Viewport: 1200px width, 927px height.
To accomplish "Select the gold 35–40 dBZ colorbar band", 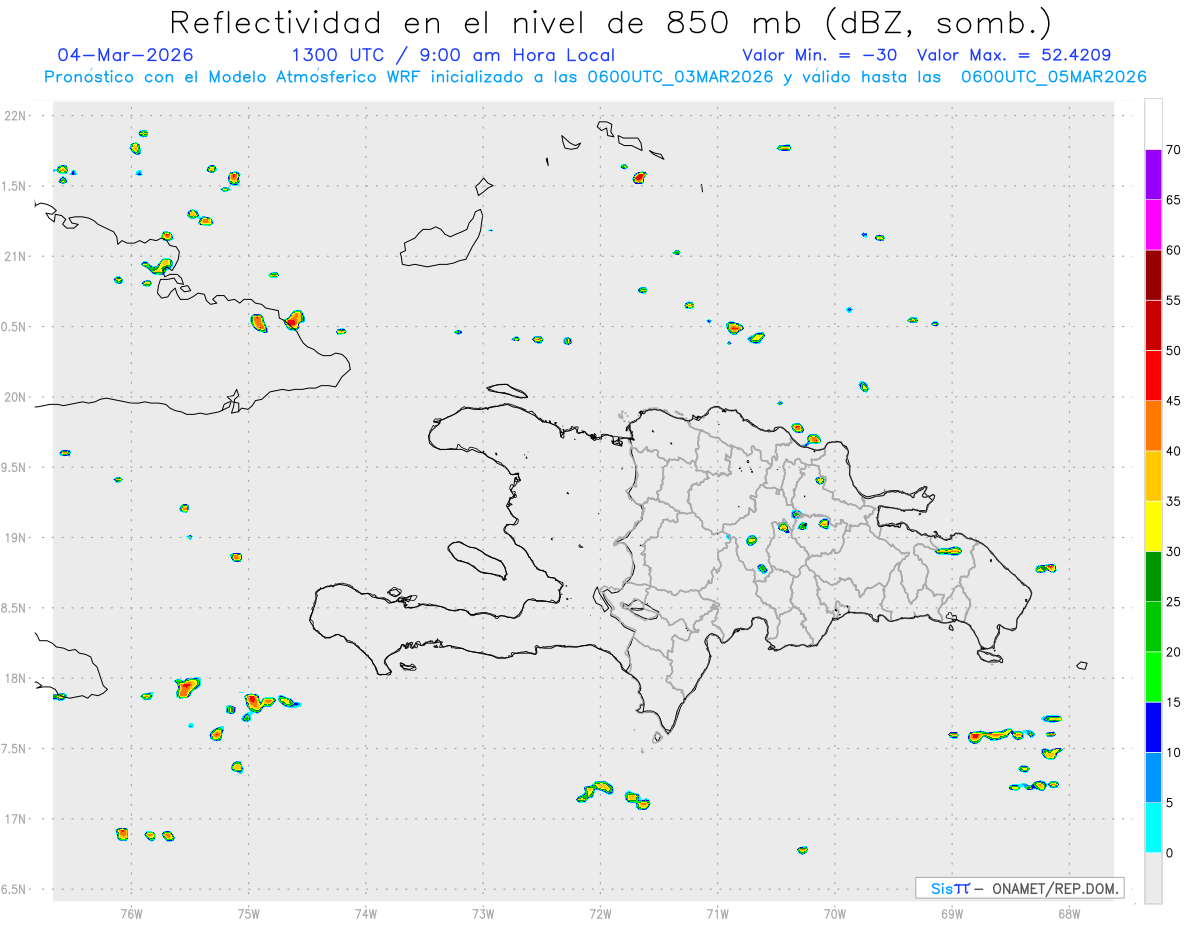I will click(x=1153, y=476).
